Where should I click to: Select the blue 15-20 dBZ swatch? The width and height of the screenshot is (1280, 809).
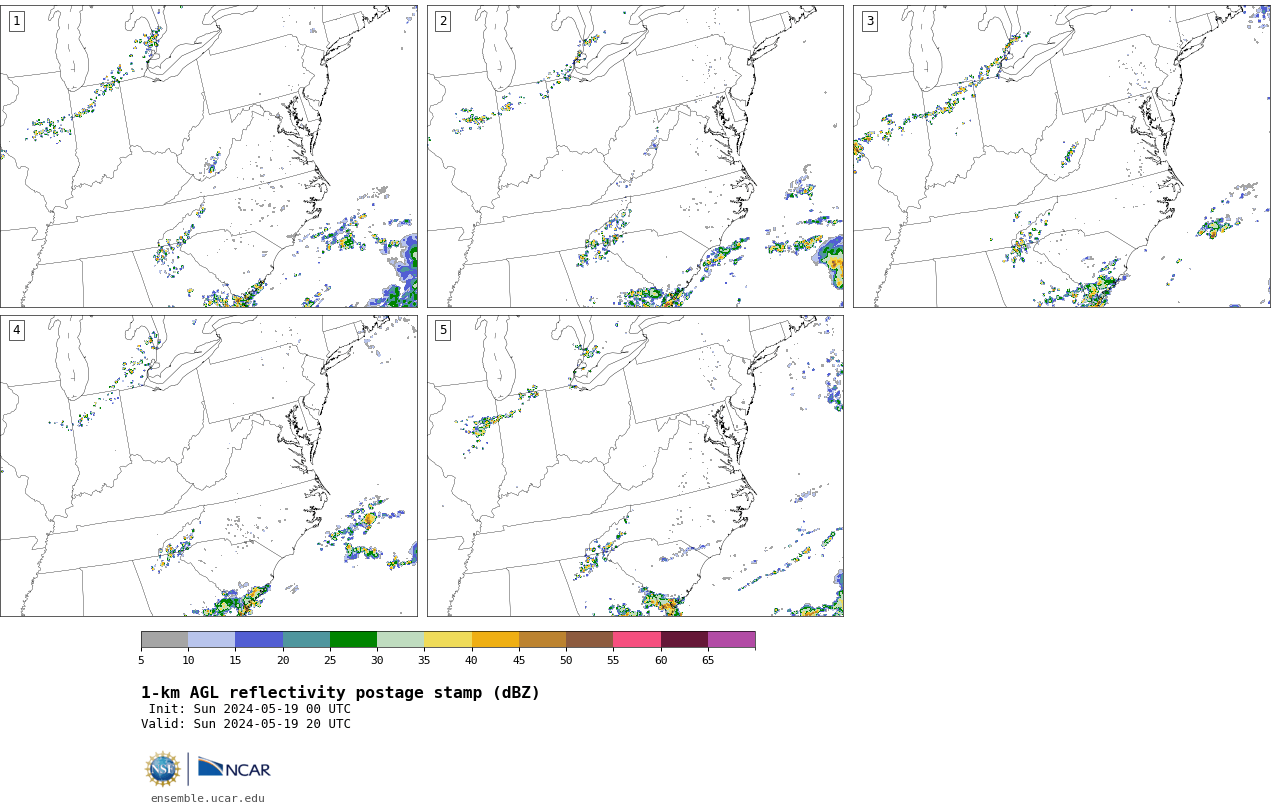coord(259,640)
